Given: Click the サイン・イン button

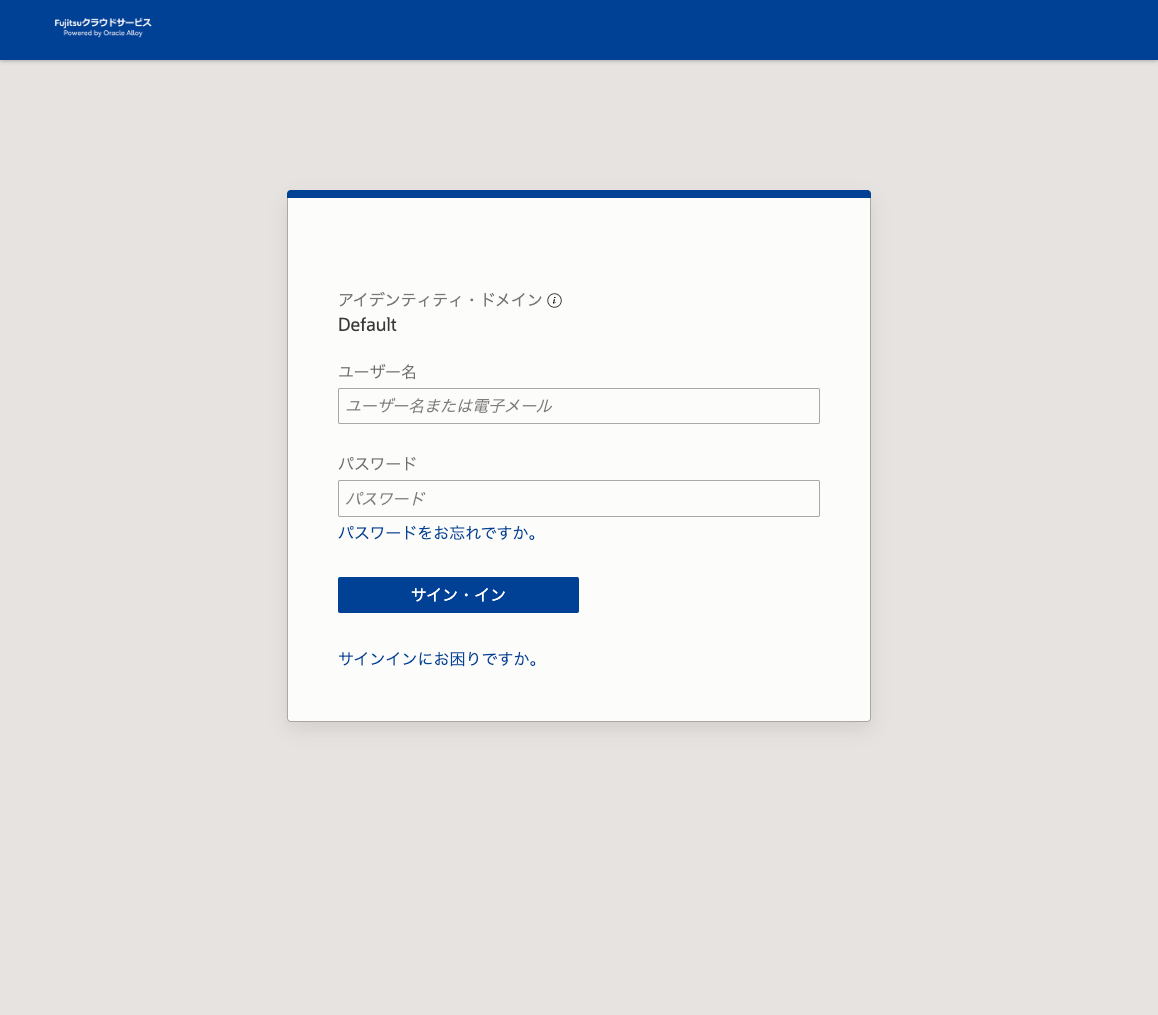Looking at the screenshot, I should tap(458, 595).
